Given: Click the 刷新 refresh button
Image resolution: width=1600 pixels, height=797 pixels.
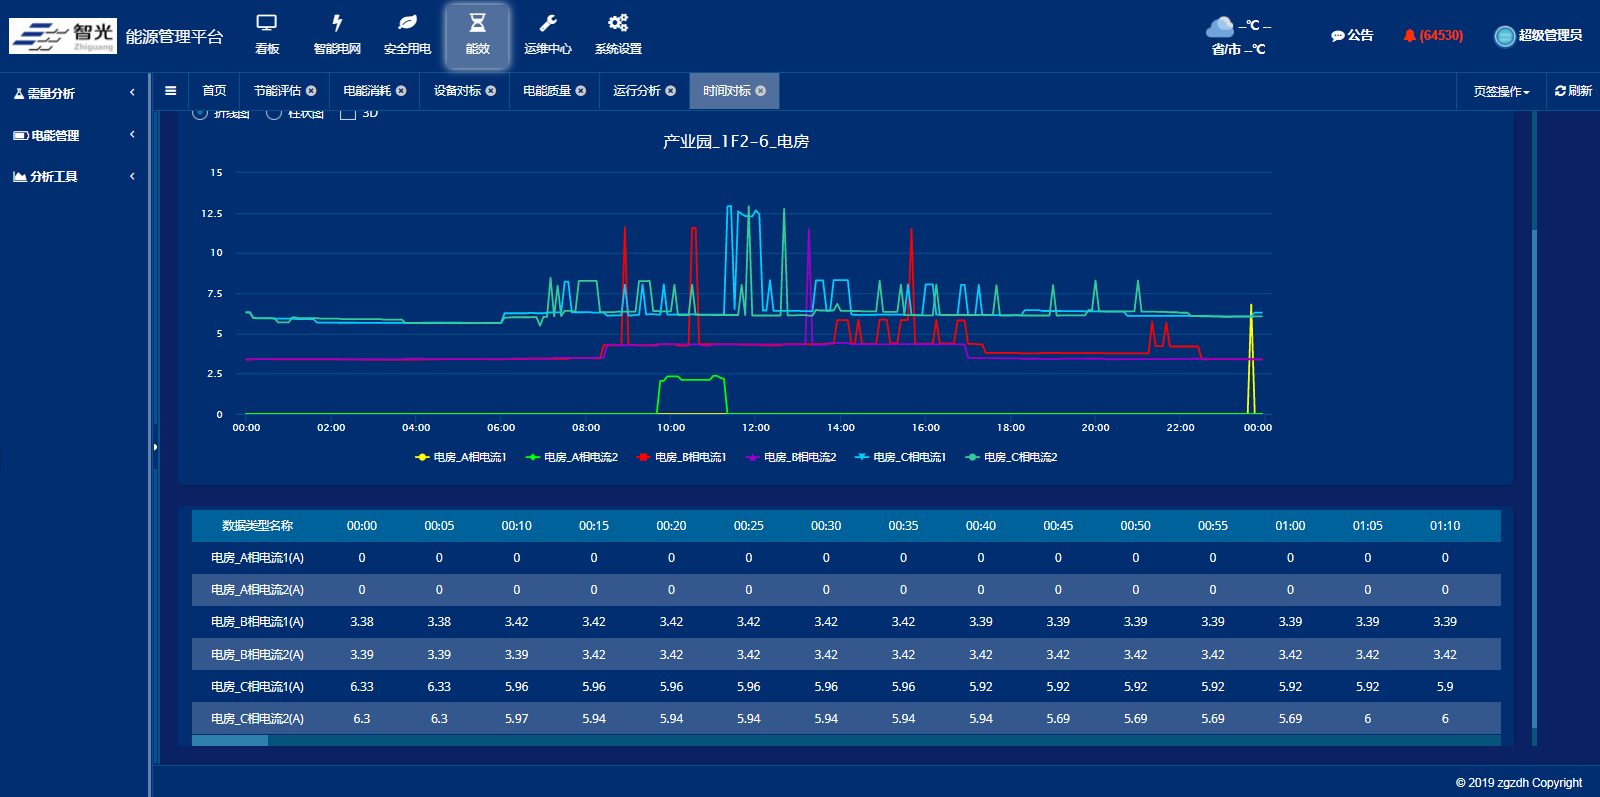Looking at the screenshot, I should coord(1573,91).
